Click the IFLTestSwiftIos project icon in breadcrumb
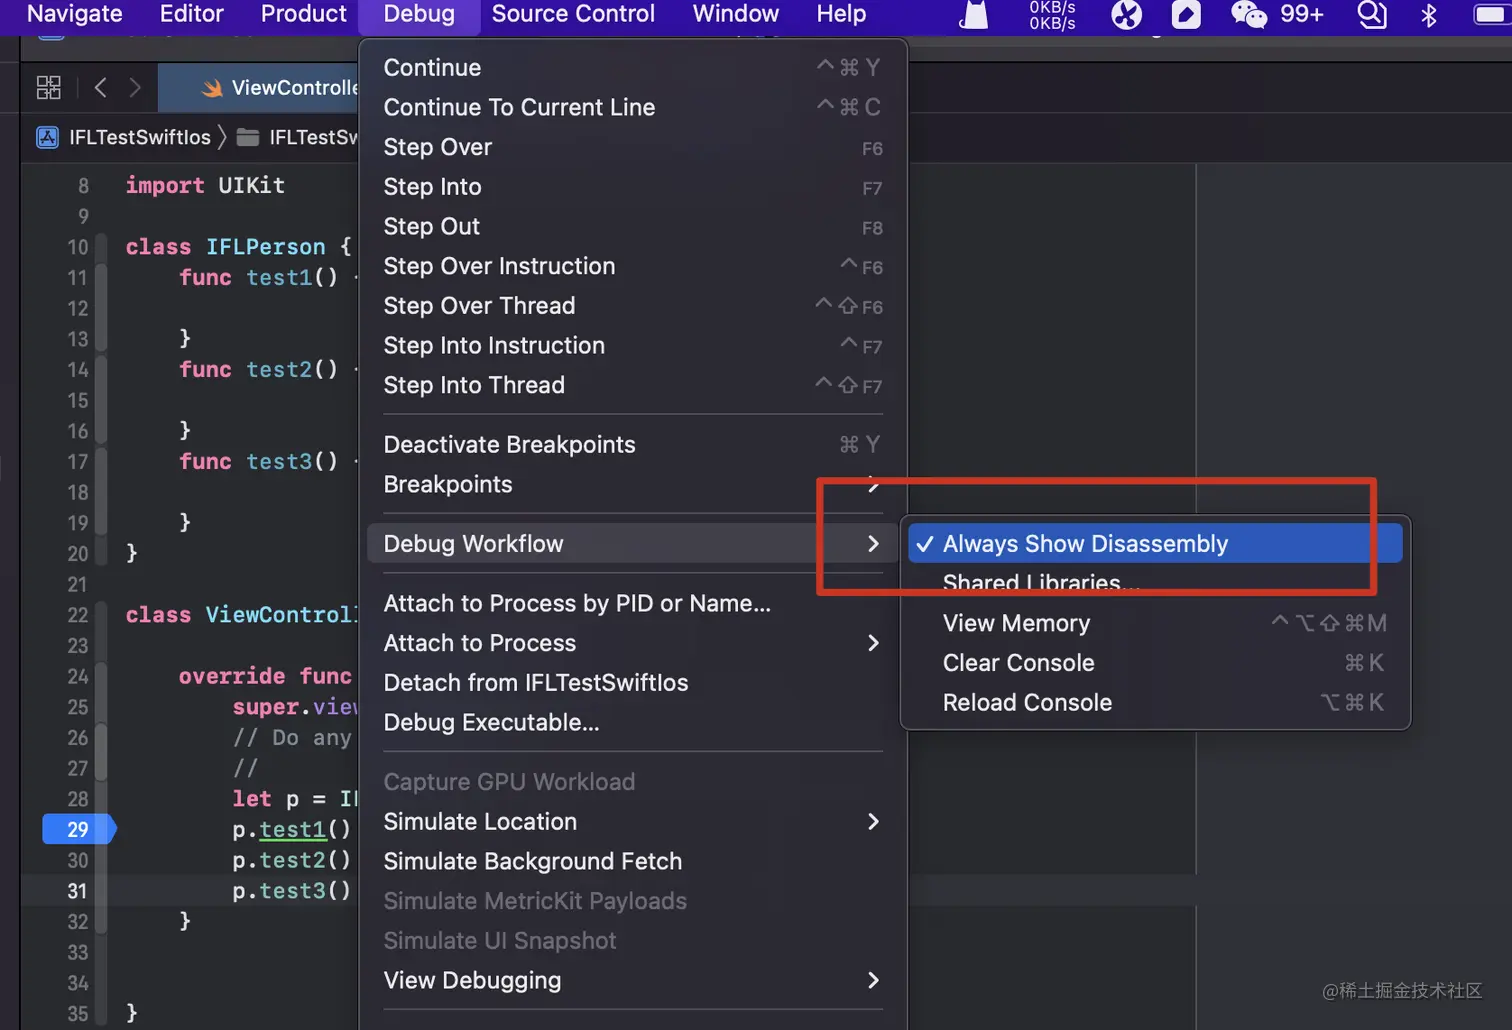The width and height of the screenshot is (1512, 1030). tap(48, 137)
